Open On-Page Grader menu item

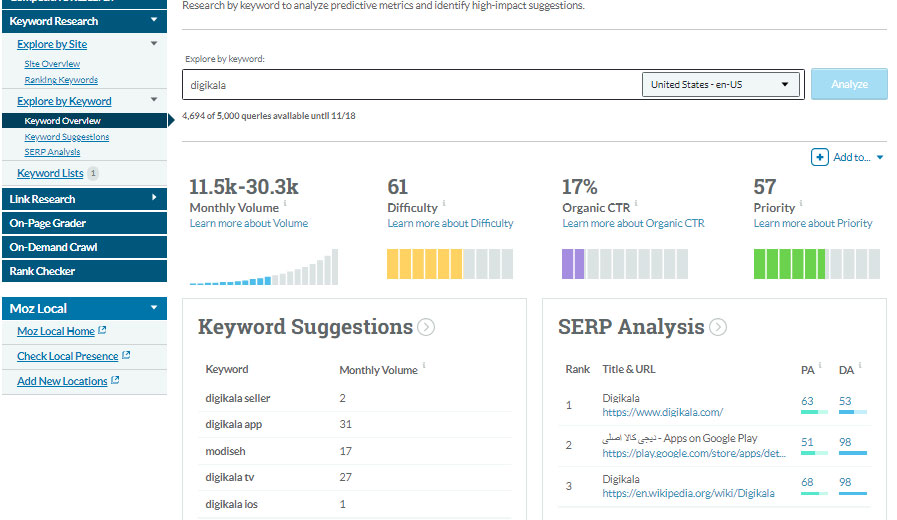[x=48, y=223]
